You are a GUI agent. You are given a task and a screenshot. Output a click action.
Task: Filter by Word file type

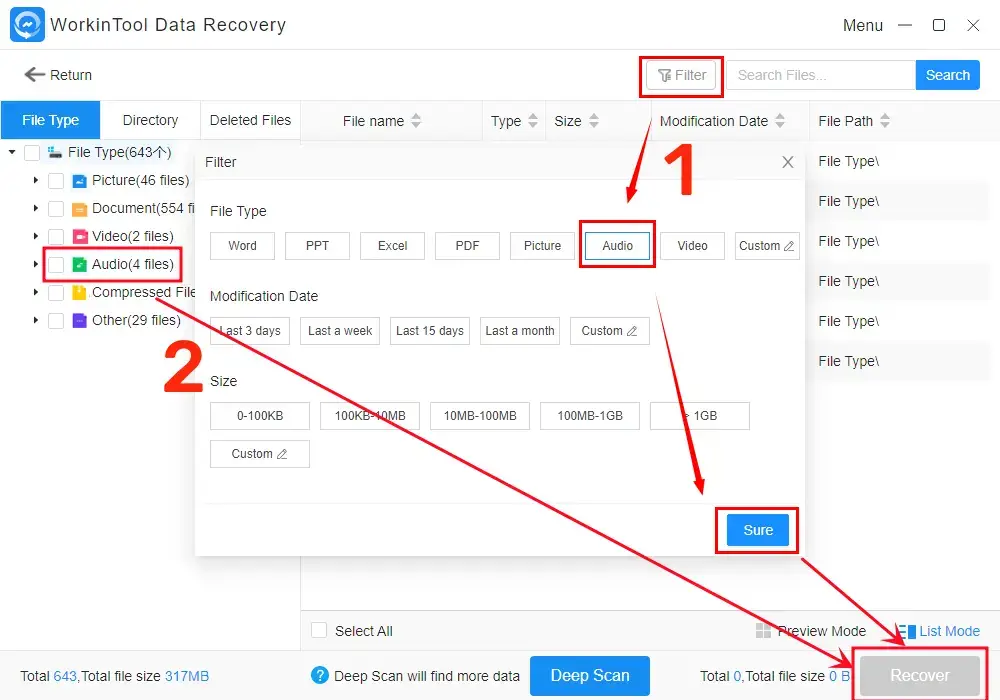(x=242, y=246)
